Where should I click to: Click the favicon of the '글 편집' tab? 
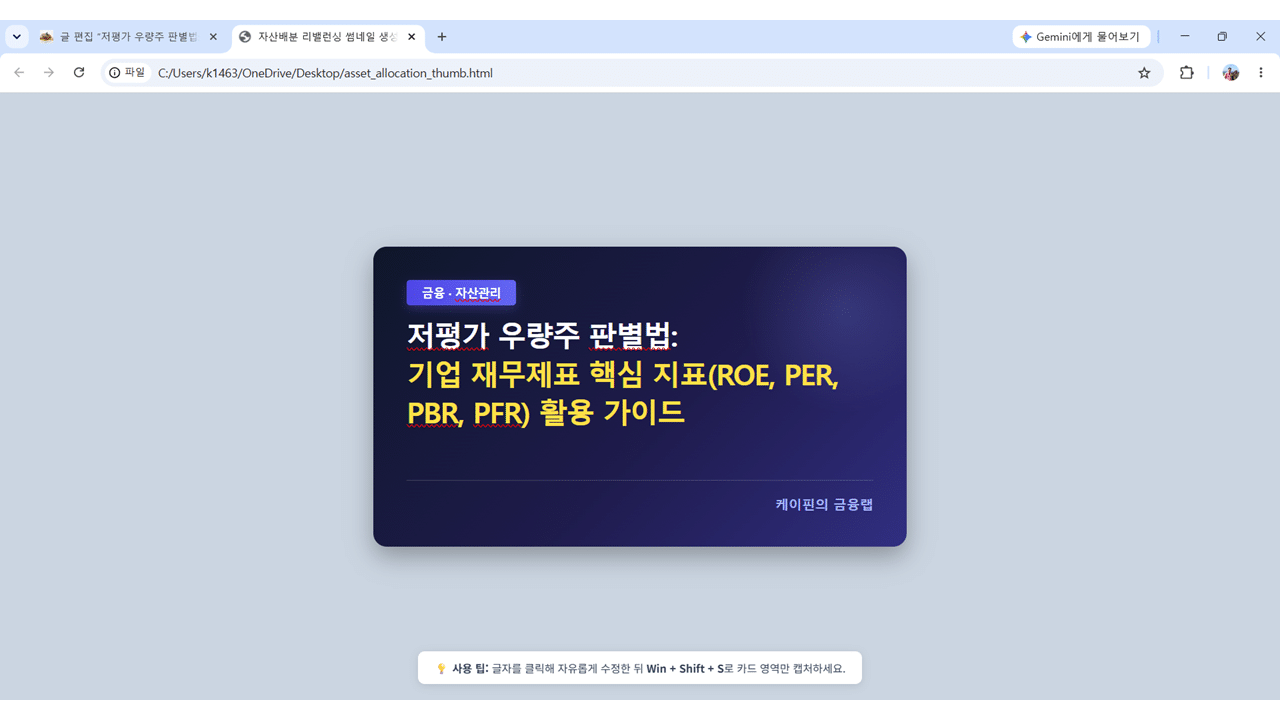tap(46, 37)
